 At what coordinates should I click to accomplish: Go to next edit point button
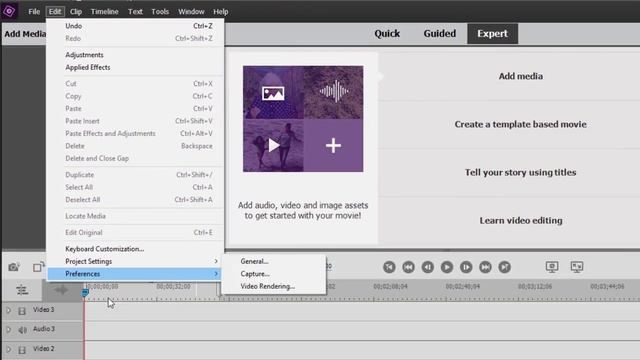click(x=504, y=267)
